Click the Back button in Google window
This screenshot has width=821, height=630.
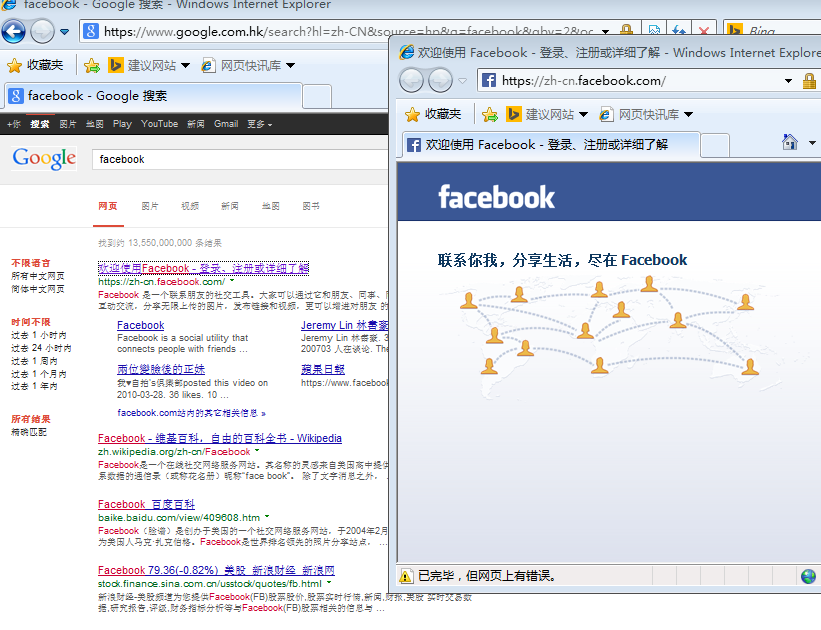(x=14, y=32)
